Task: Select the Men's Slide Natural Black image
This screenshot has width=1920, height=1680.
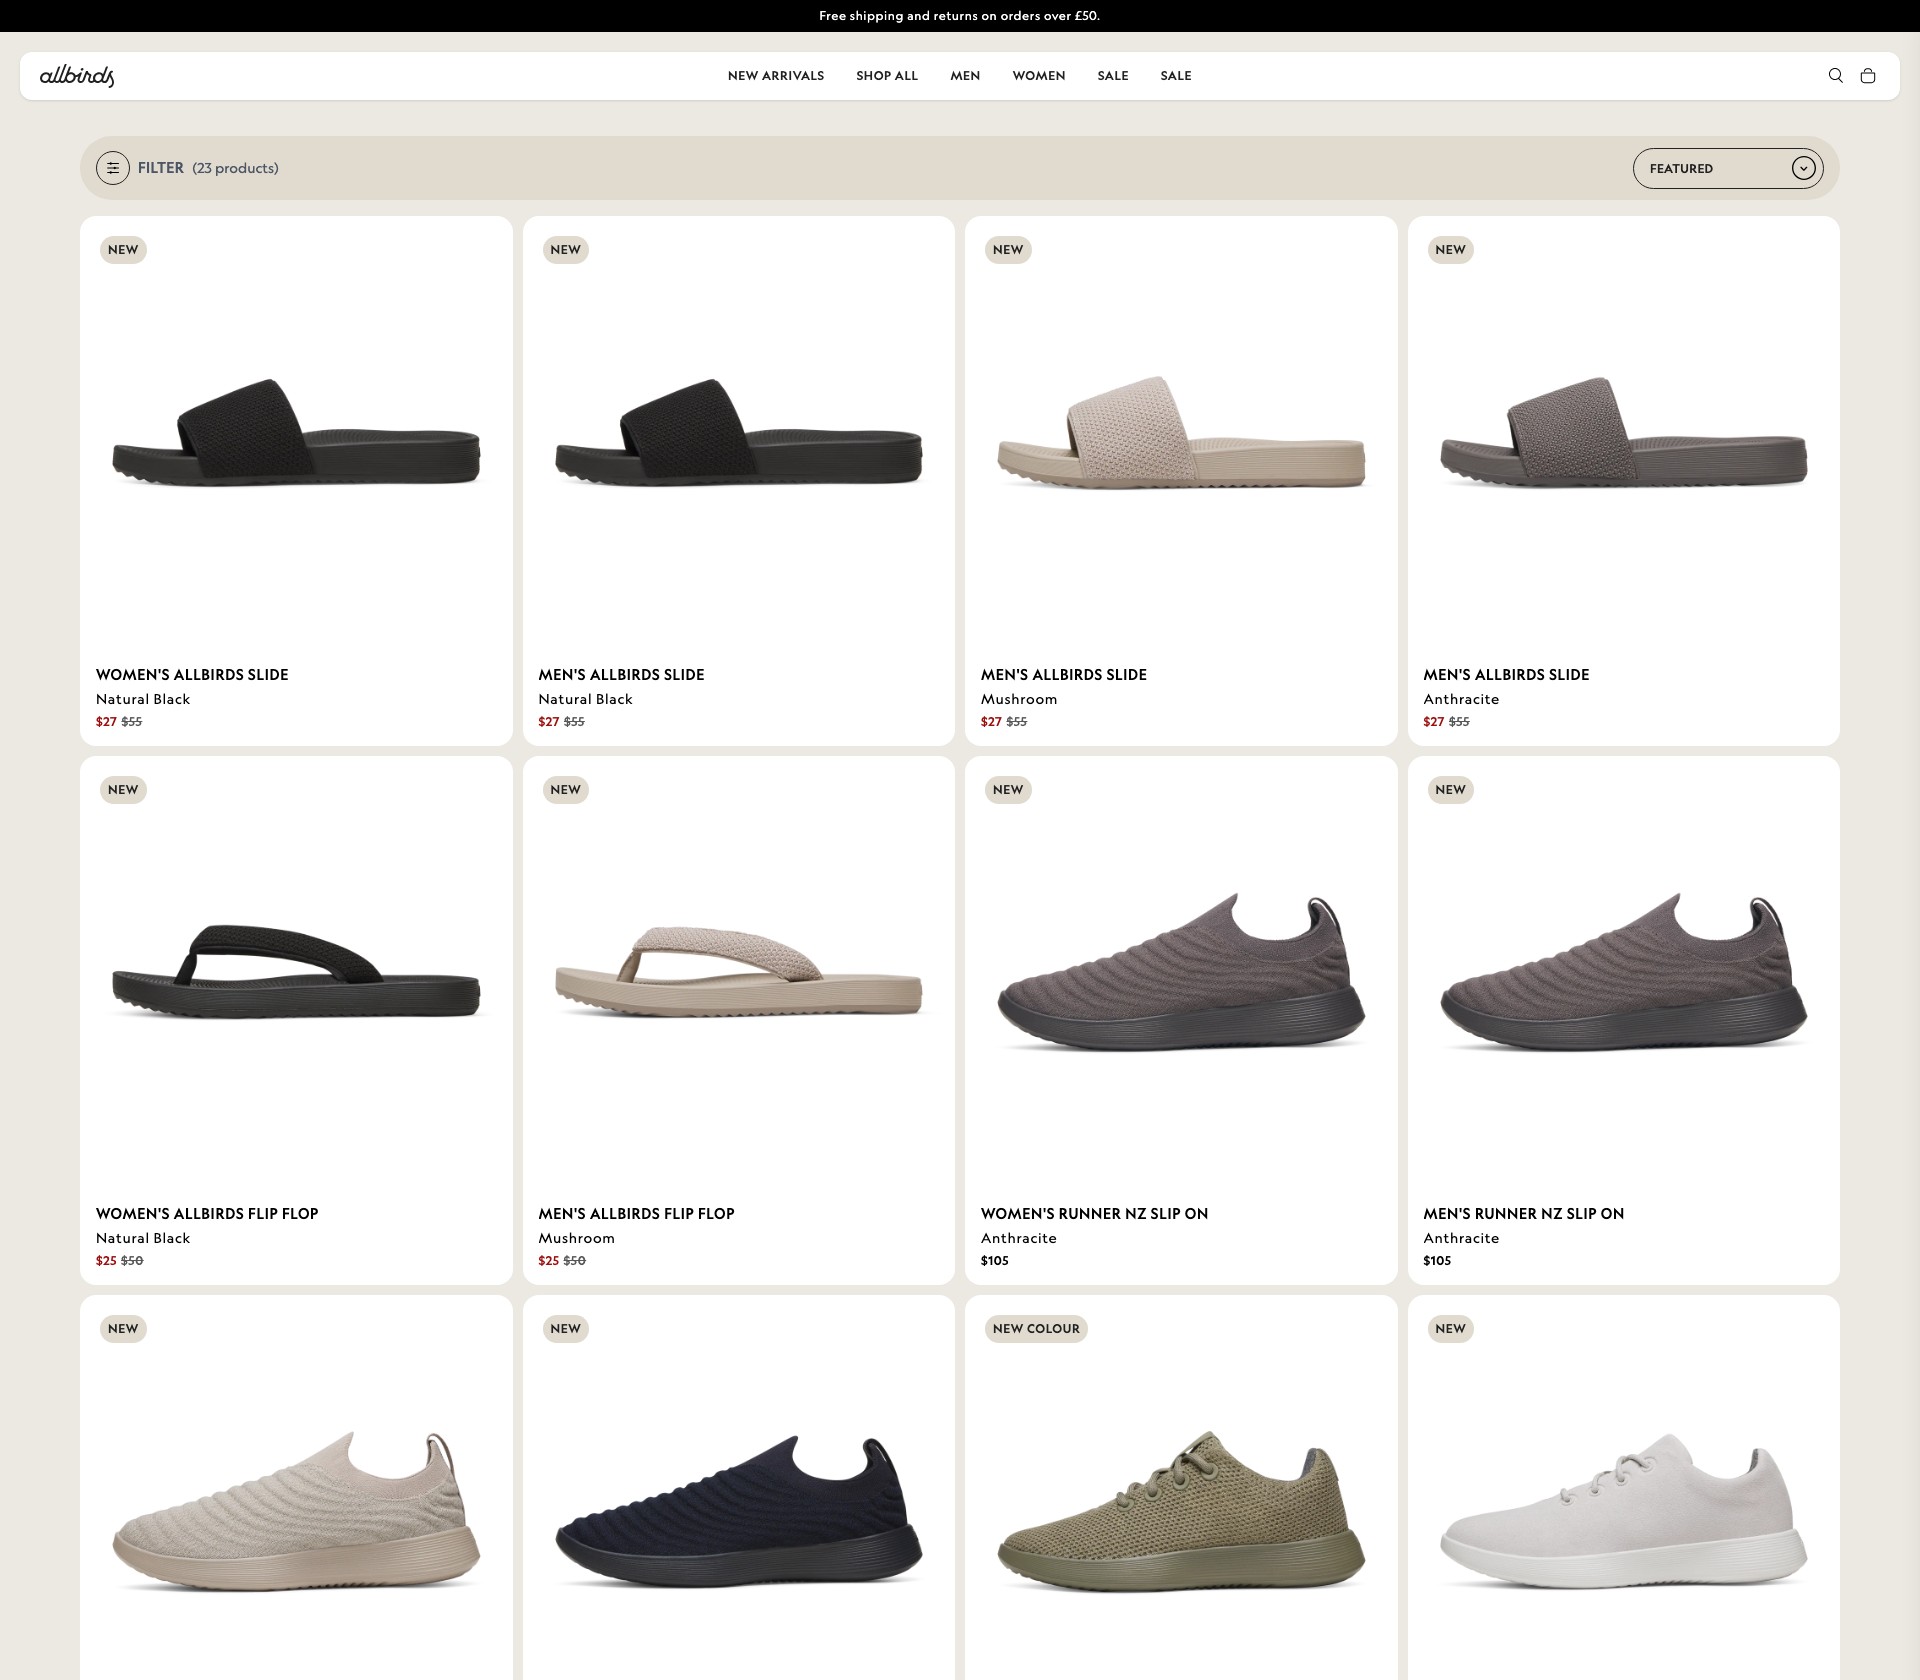Action: pos(739,433)
